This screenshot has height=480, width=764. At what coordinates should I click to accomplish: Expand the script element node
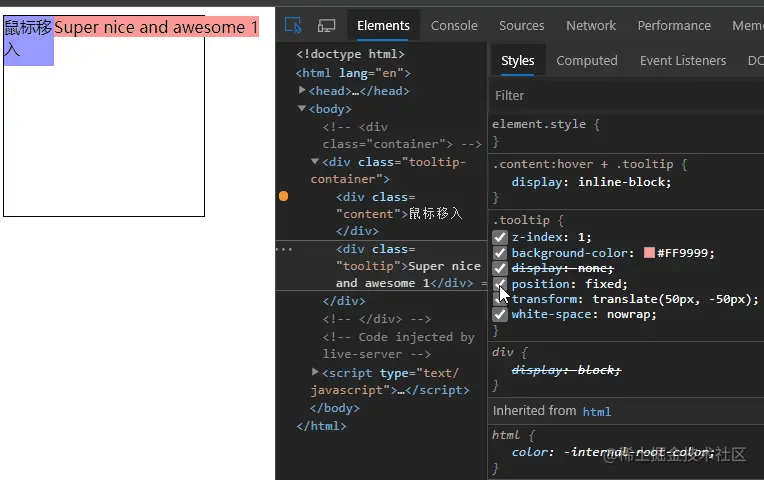click(x=315, y=372)
